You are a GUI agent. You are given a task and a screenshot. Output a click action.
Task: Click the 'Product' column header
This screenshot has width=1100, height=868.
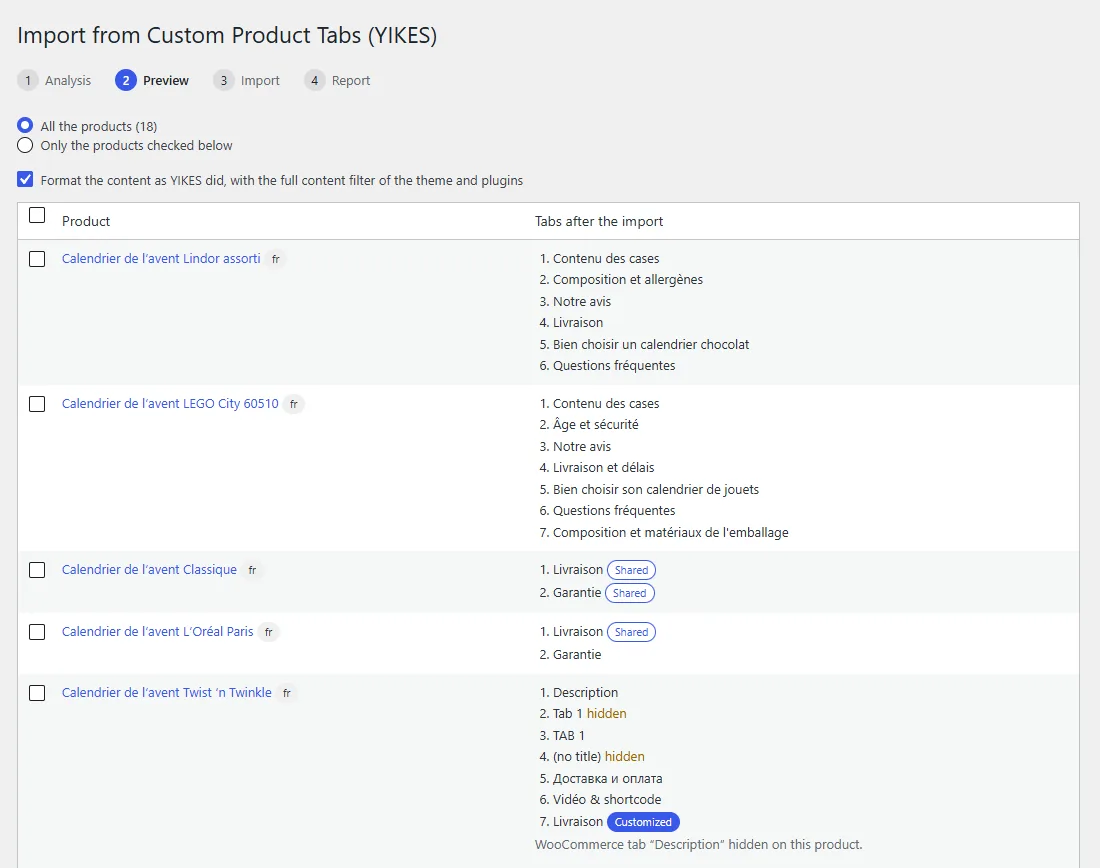coord(86,221)
